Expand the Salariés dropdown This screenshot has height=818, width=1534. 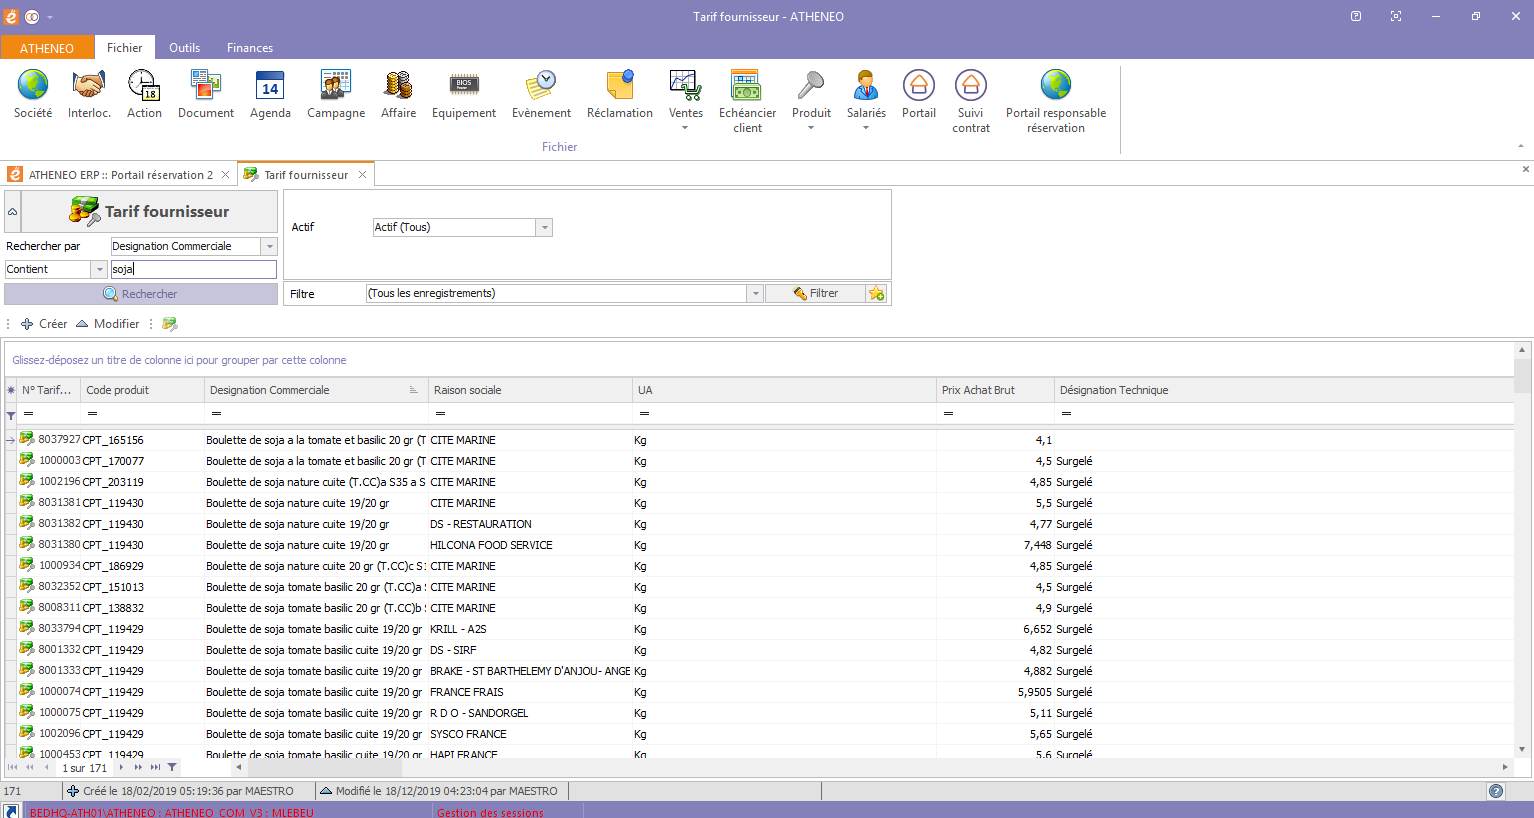[x=866, y=128]
